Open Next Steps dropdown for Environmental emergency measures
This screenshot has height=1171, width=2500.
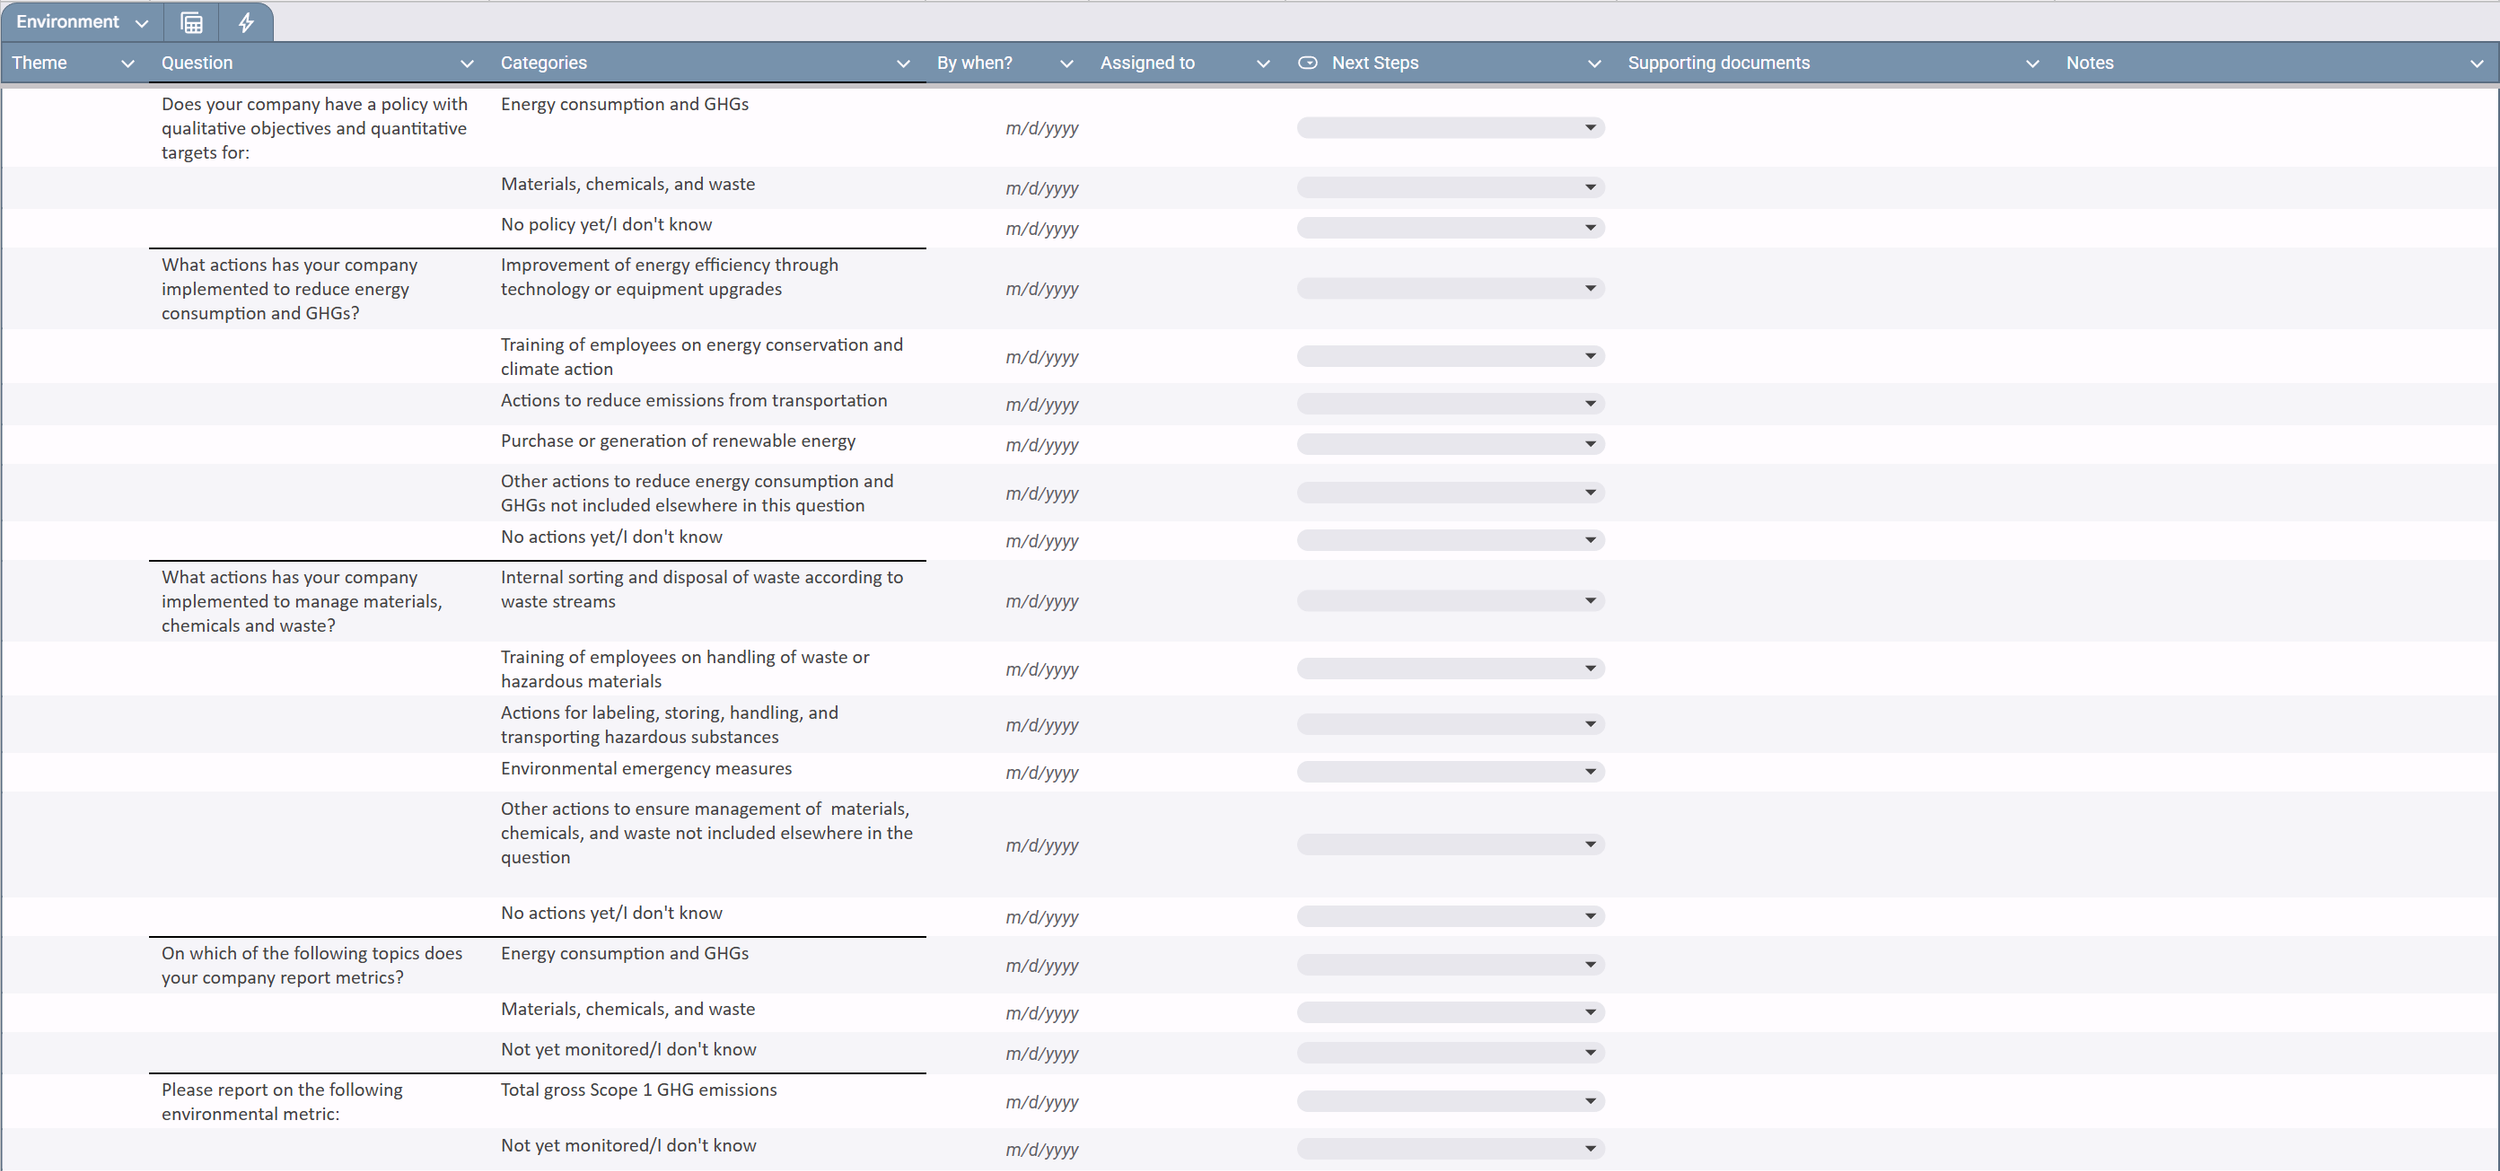(x=1590, y=772)
